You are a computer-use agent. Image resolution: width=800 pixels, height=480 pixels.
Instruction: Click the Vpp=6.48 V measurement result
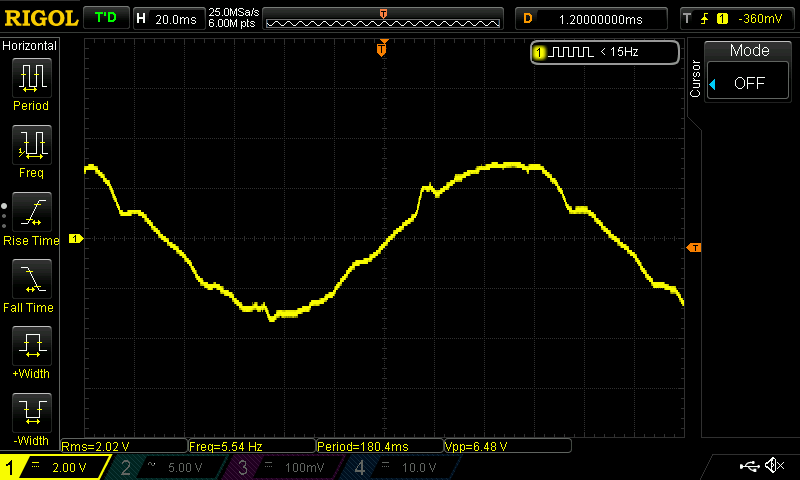click(508, 446)
